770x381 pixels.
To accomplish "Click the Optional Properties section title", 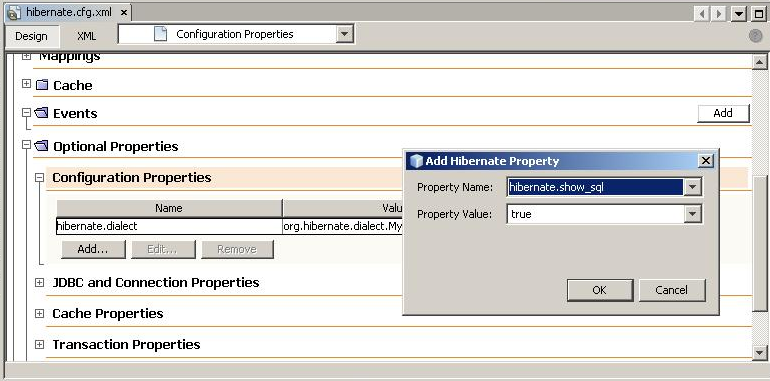I will pyautogui.click(x=115, y=146).
